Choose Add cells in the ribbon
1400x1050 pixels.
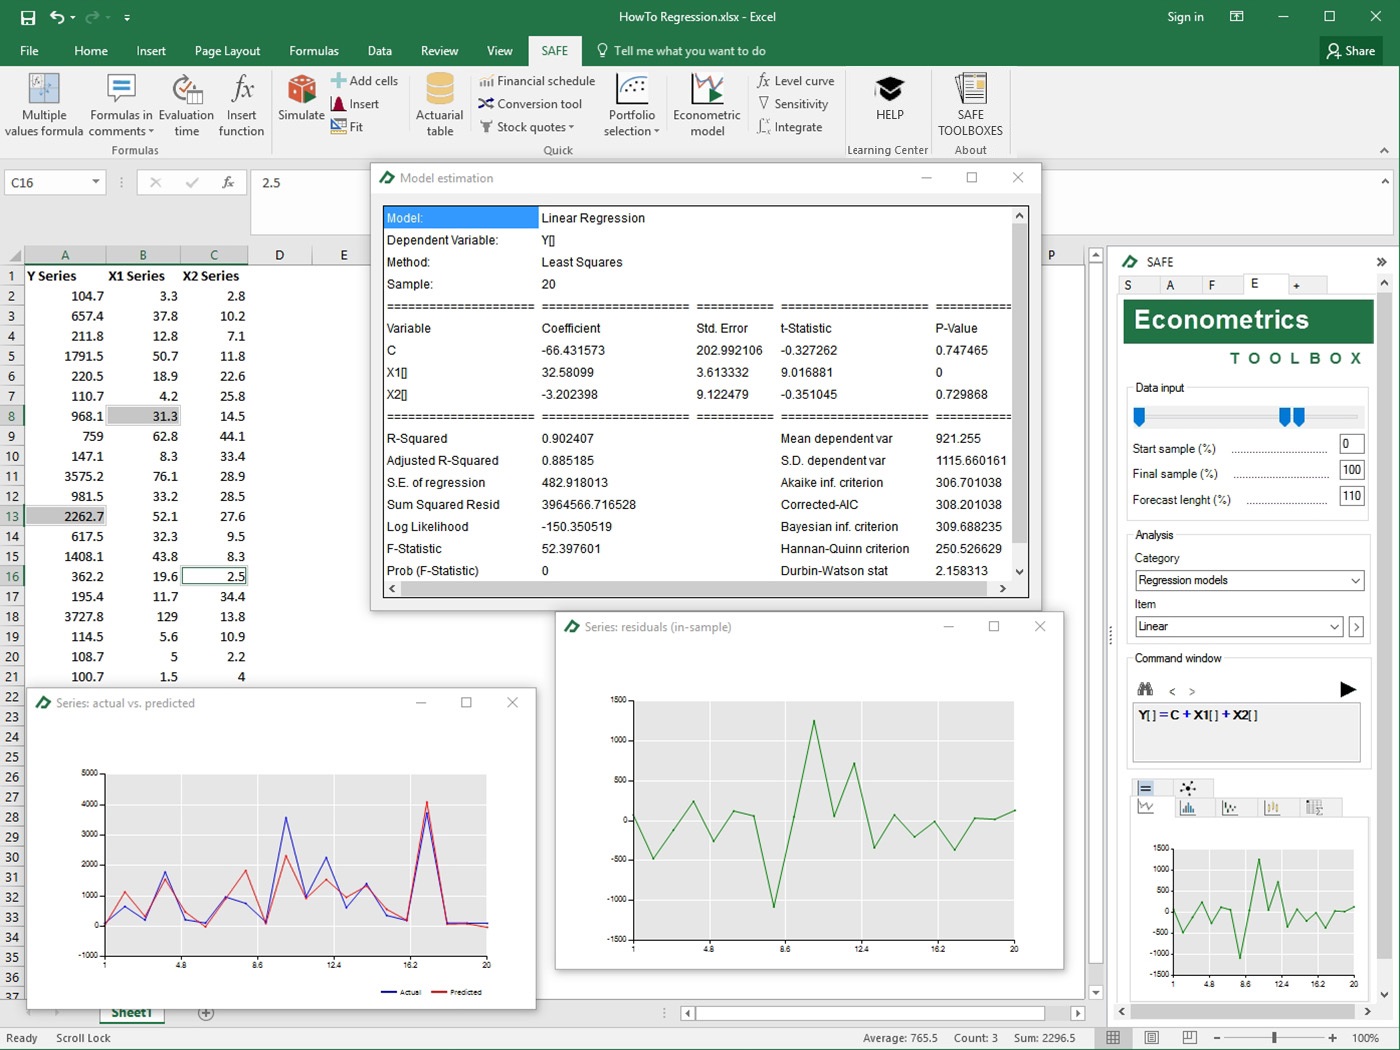pyautogui.click(x=364, y=81)
